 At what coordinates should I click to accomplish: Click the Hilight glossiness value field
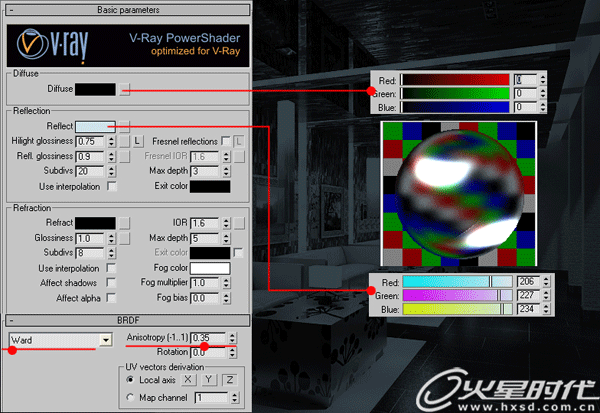point(90,142)
